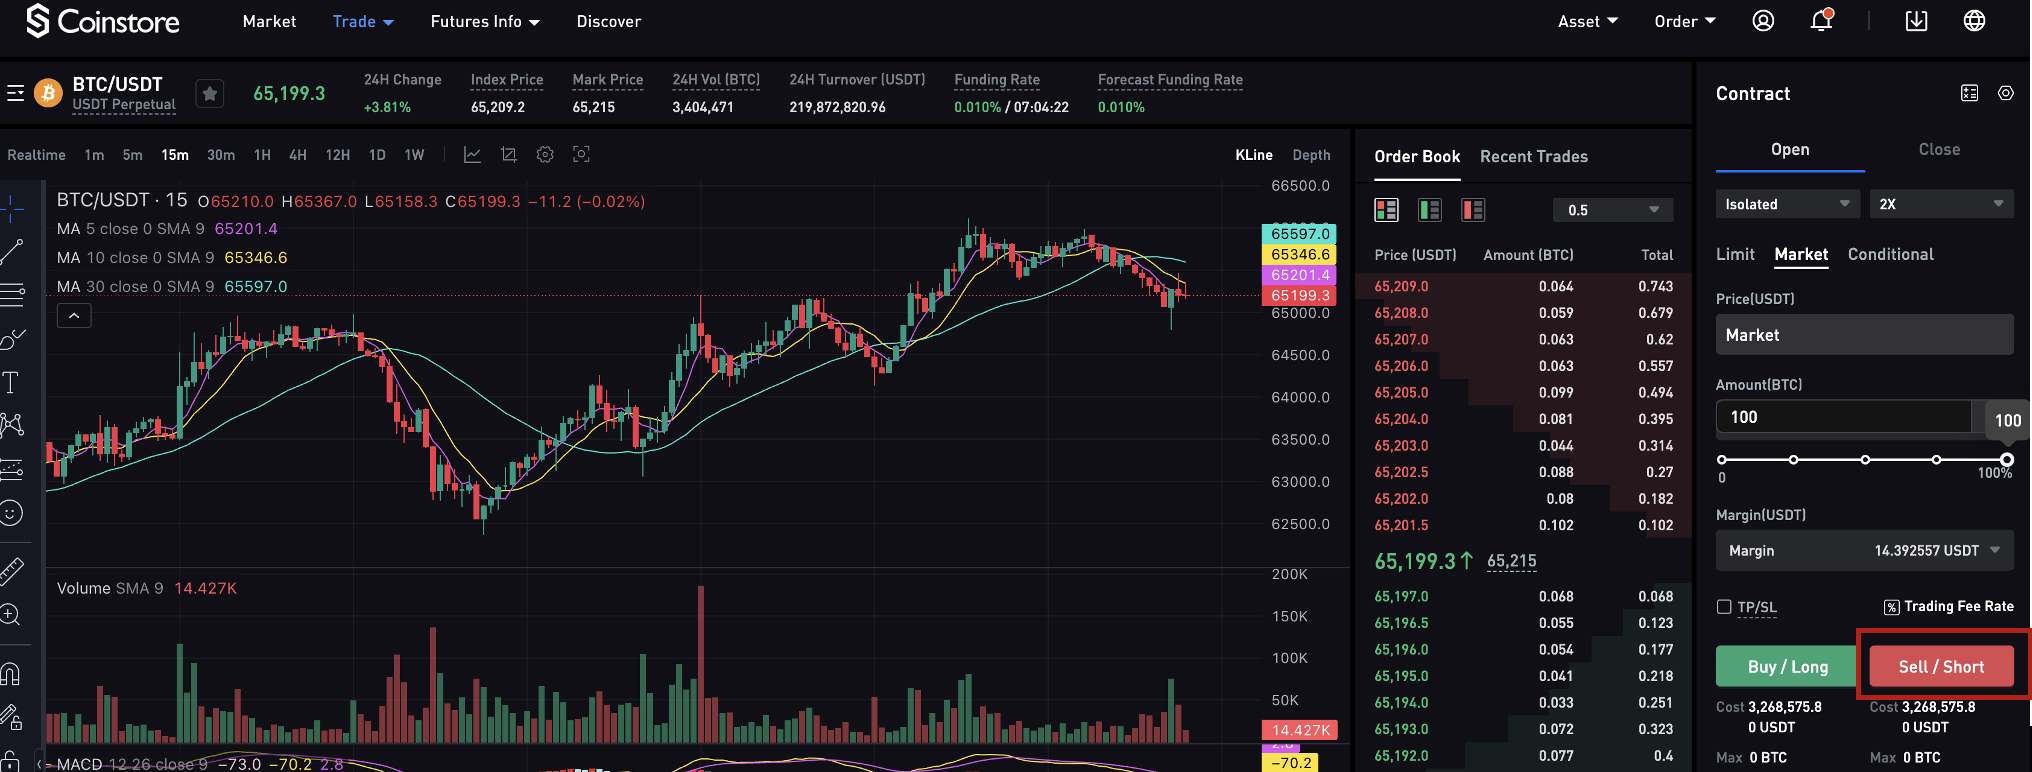Open the Coinstore home logo
Screen dimensions: 2032x772
pyautogui.click(x=103, y=21)
